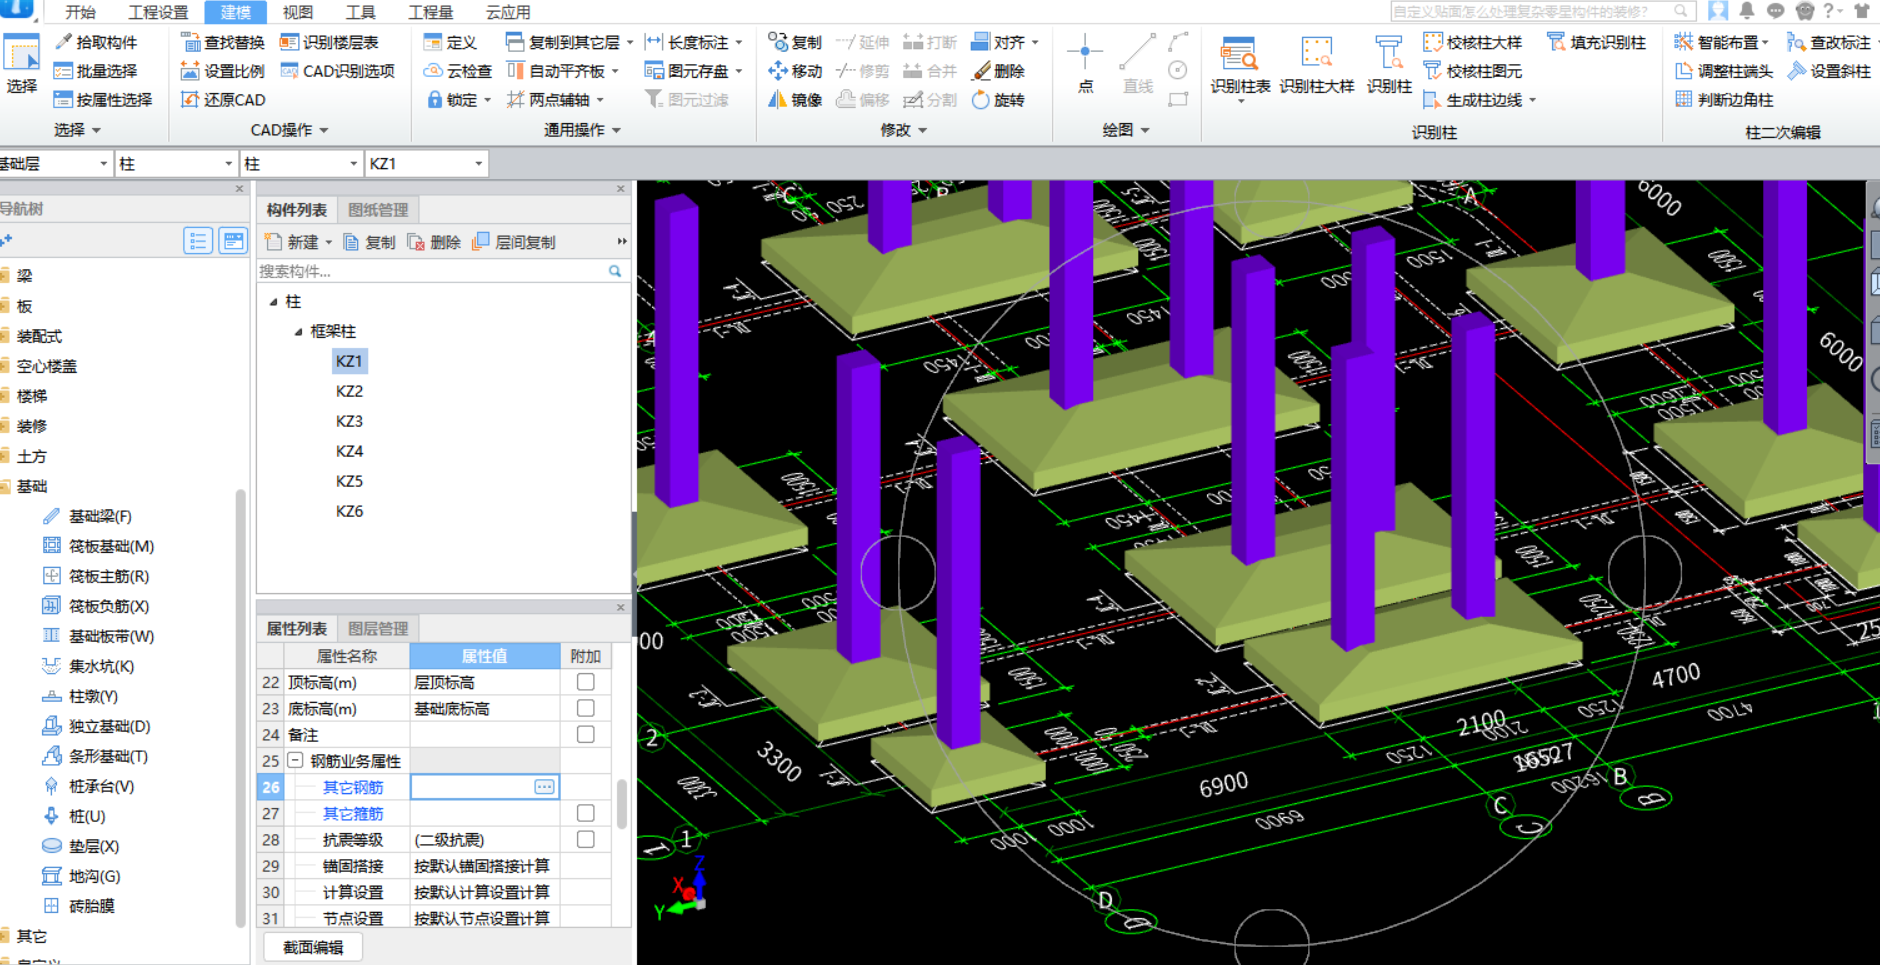Toggle 附加 checkbox for 备注
The width and height of the screenshot is (1880, 965).
pos(586,734)
